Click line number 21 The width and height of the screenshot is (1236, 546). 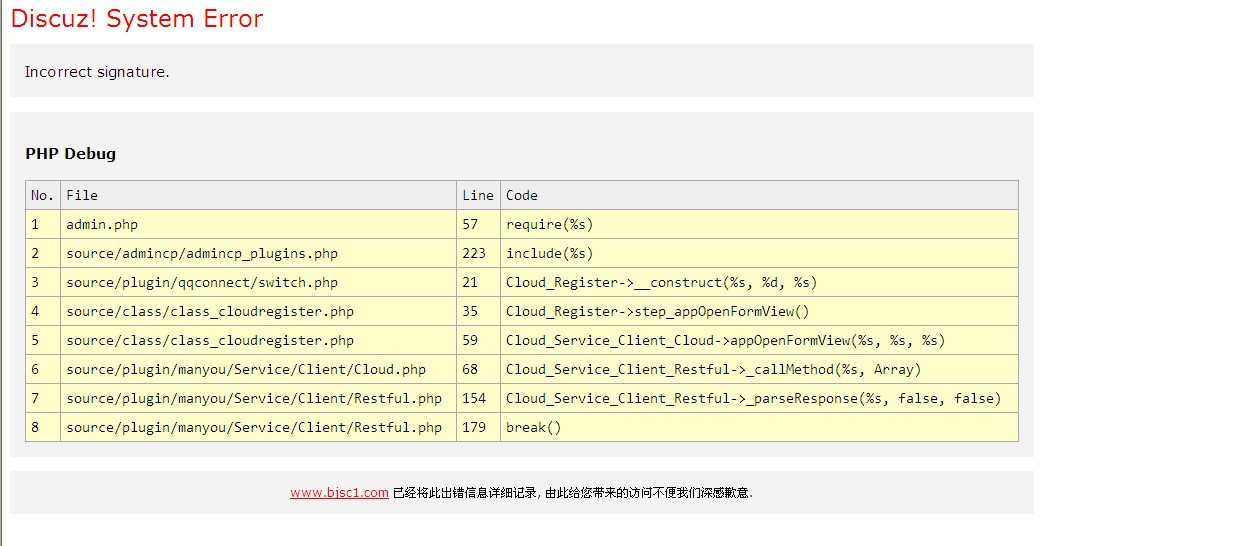coord(478,282)
